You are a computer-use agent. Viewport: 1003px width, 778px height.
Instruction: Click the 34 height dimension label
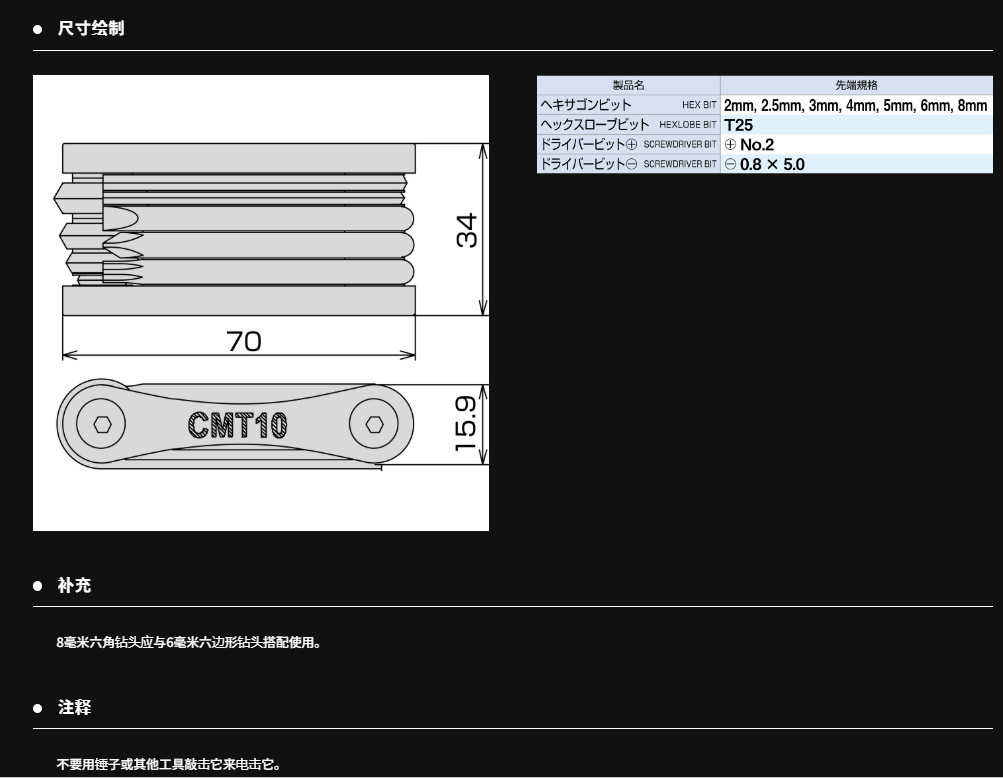466,230
